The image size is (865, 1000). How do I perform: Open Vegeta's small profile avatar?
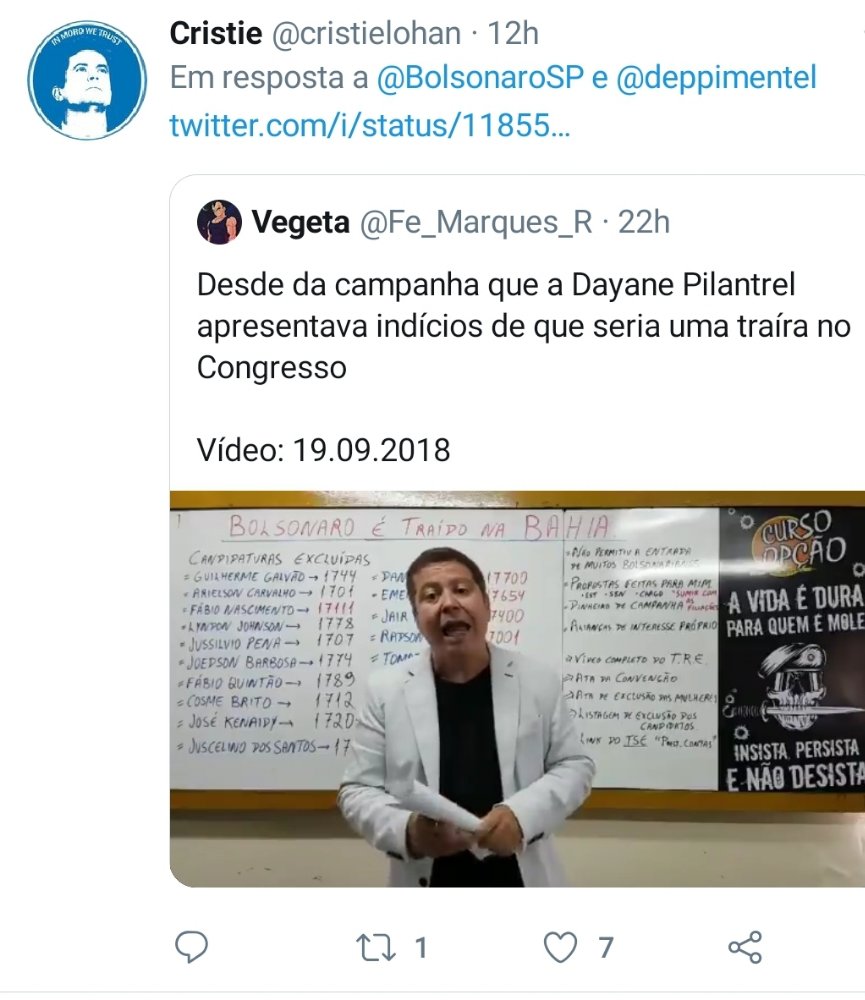tap(219, 222)
